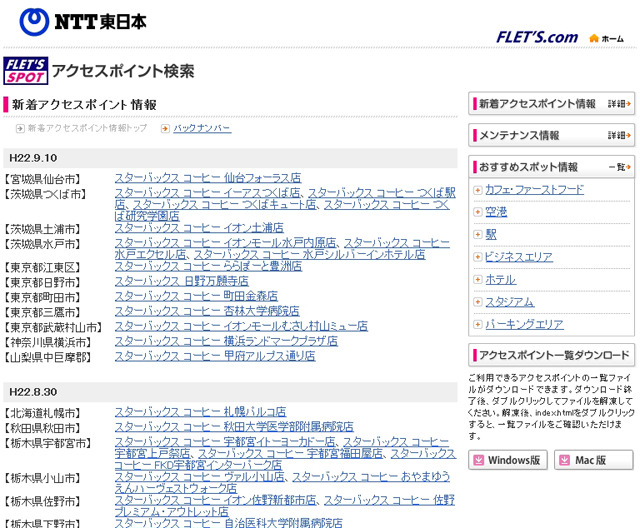
Task: Open スタジアム spot category
Action: [509, 302]
